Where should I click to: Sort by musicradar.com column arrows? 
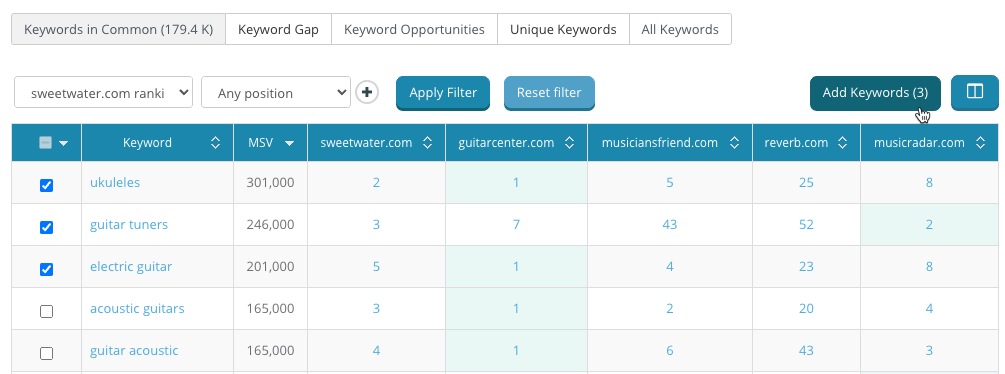click(980, 143)
